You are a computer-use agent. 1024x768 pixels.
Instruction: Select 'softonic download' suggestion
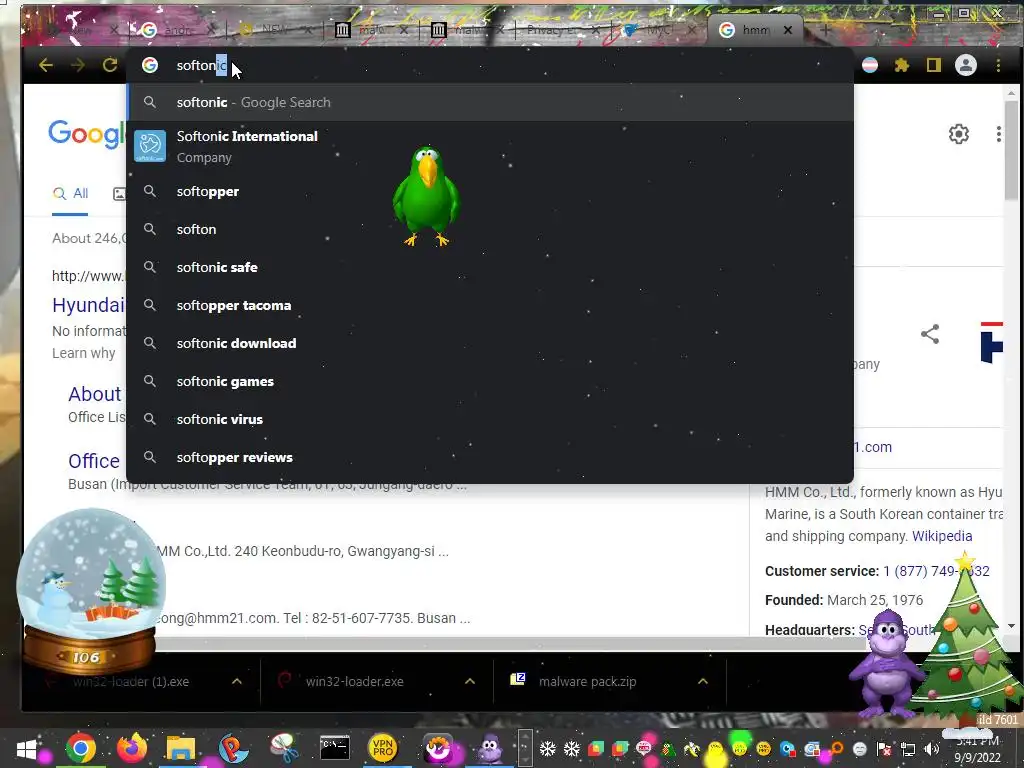click(x=490, y=343)
